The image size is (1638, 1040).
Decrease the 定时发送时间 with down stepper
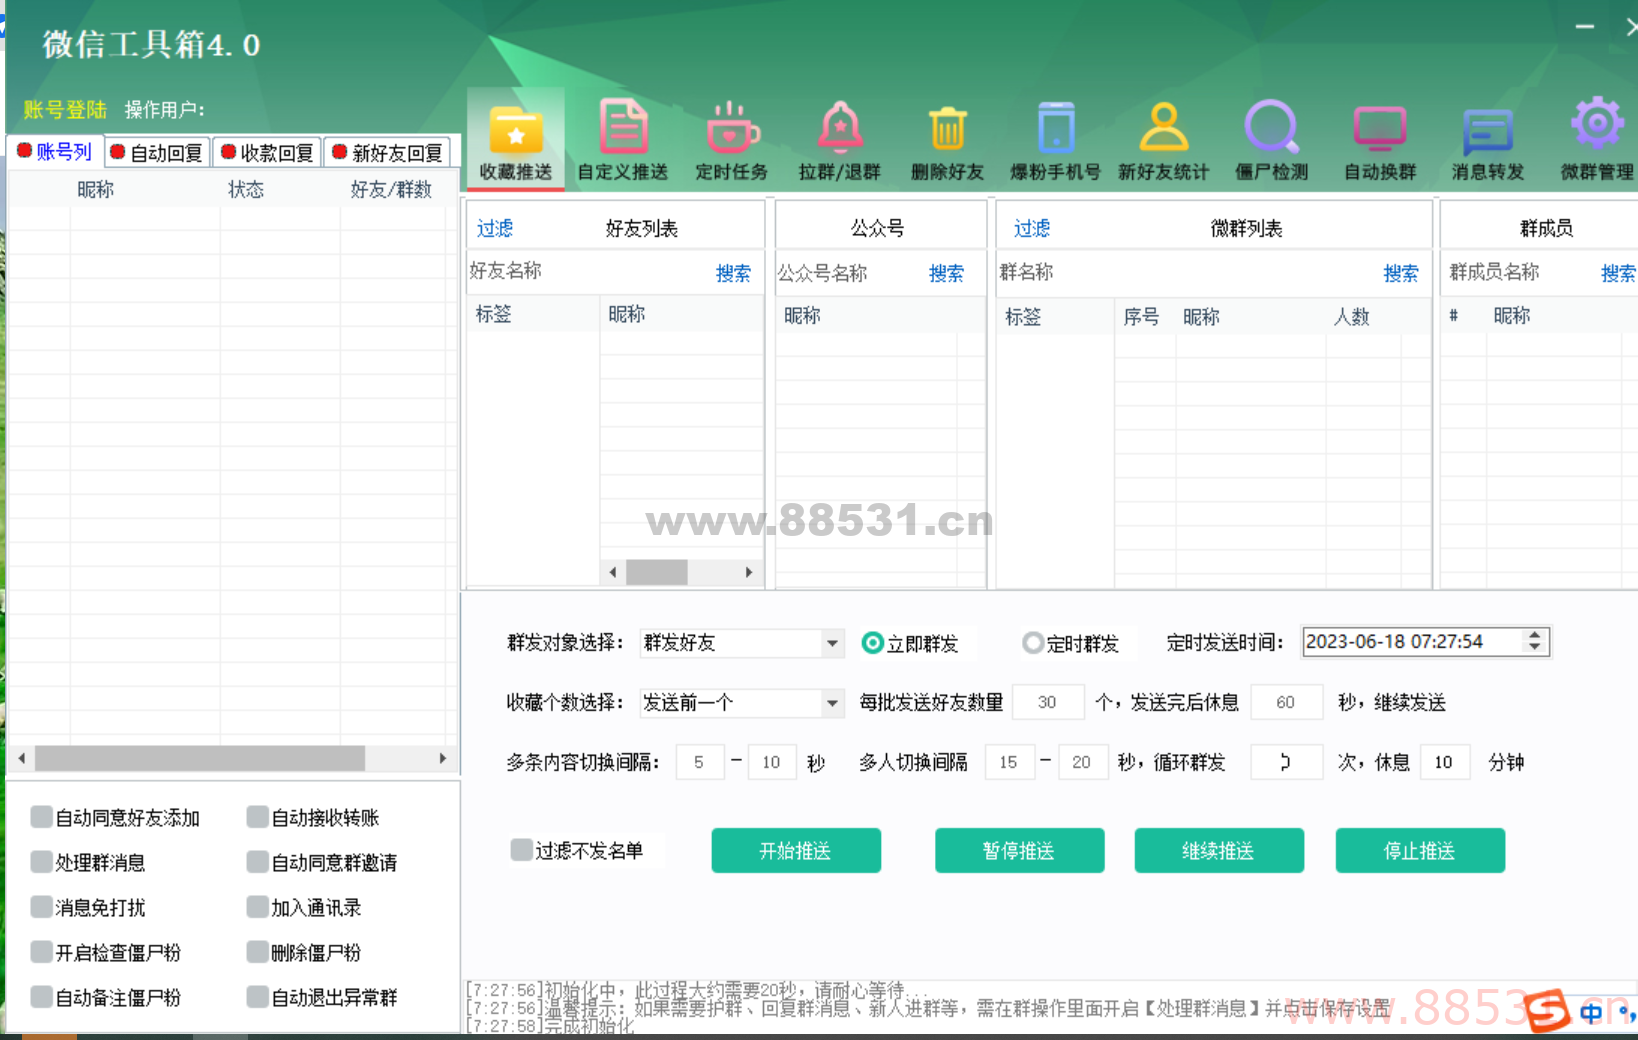(1535, 648)
